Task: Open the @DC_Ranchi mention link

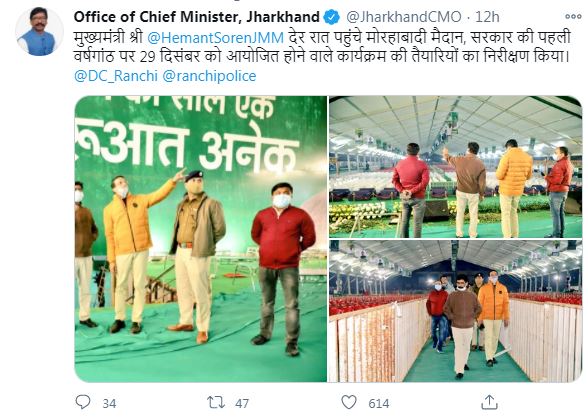Action: tap(116, 76)
